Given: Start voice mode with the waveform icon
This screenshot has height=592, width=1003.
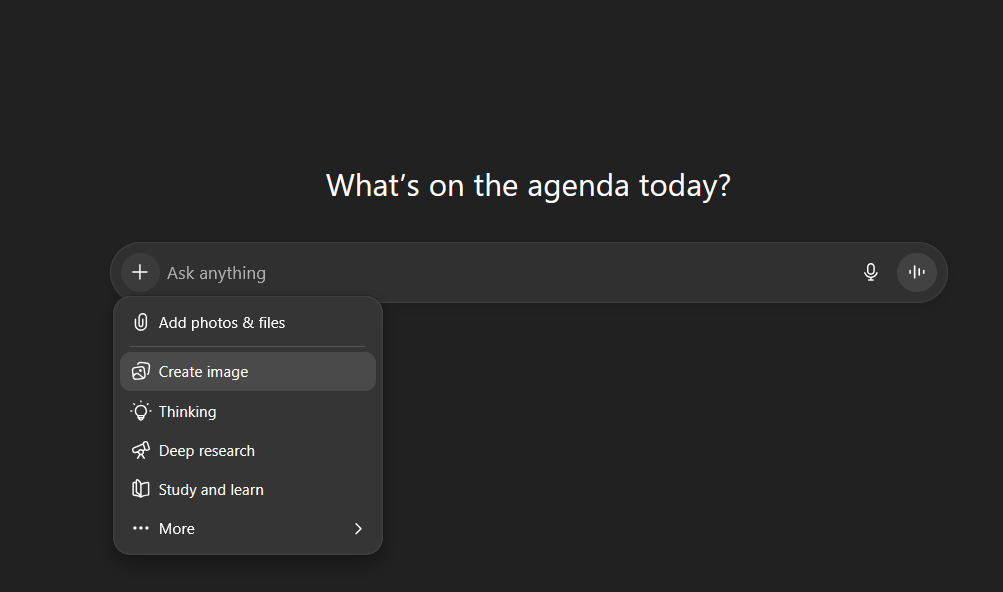Looking at the screenshot, I should [x=916, y=272].
